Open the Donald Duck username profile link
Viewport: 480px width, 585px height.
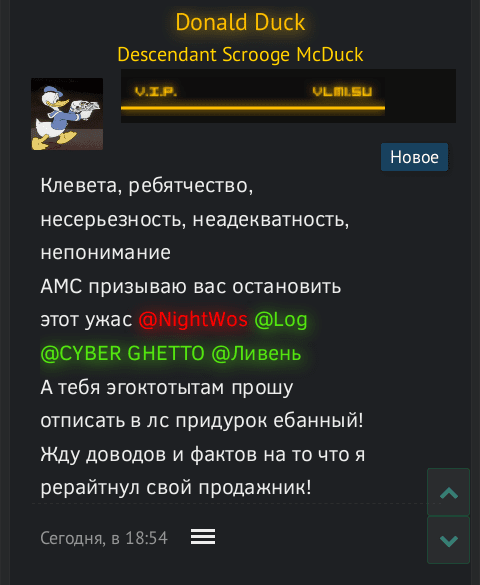[240, 22]
